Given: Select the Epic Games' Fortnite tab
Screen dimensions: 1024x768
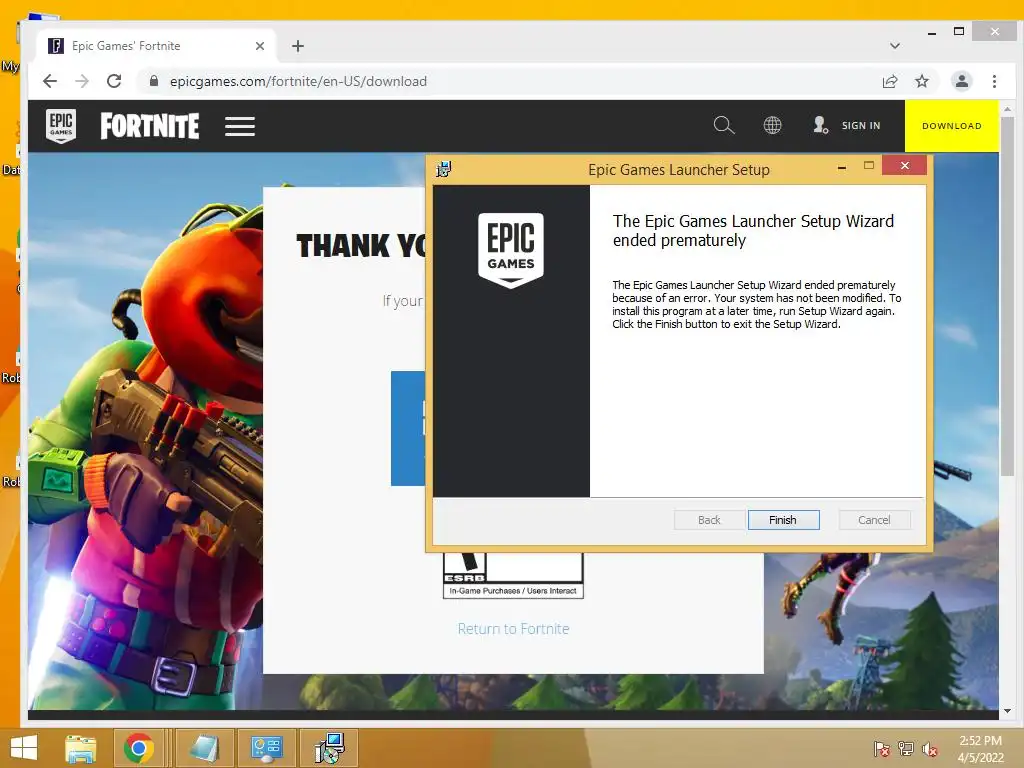Looking at the screenshot, I should click(x=157, y=46).
